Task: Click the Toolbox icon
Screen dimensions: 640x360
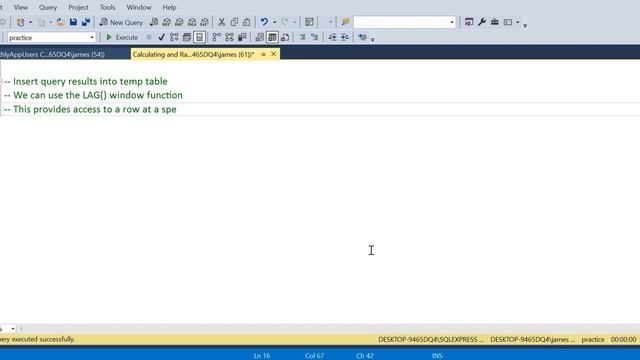Action: 495,22
